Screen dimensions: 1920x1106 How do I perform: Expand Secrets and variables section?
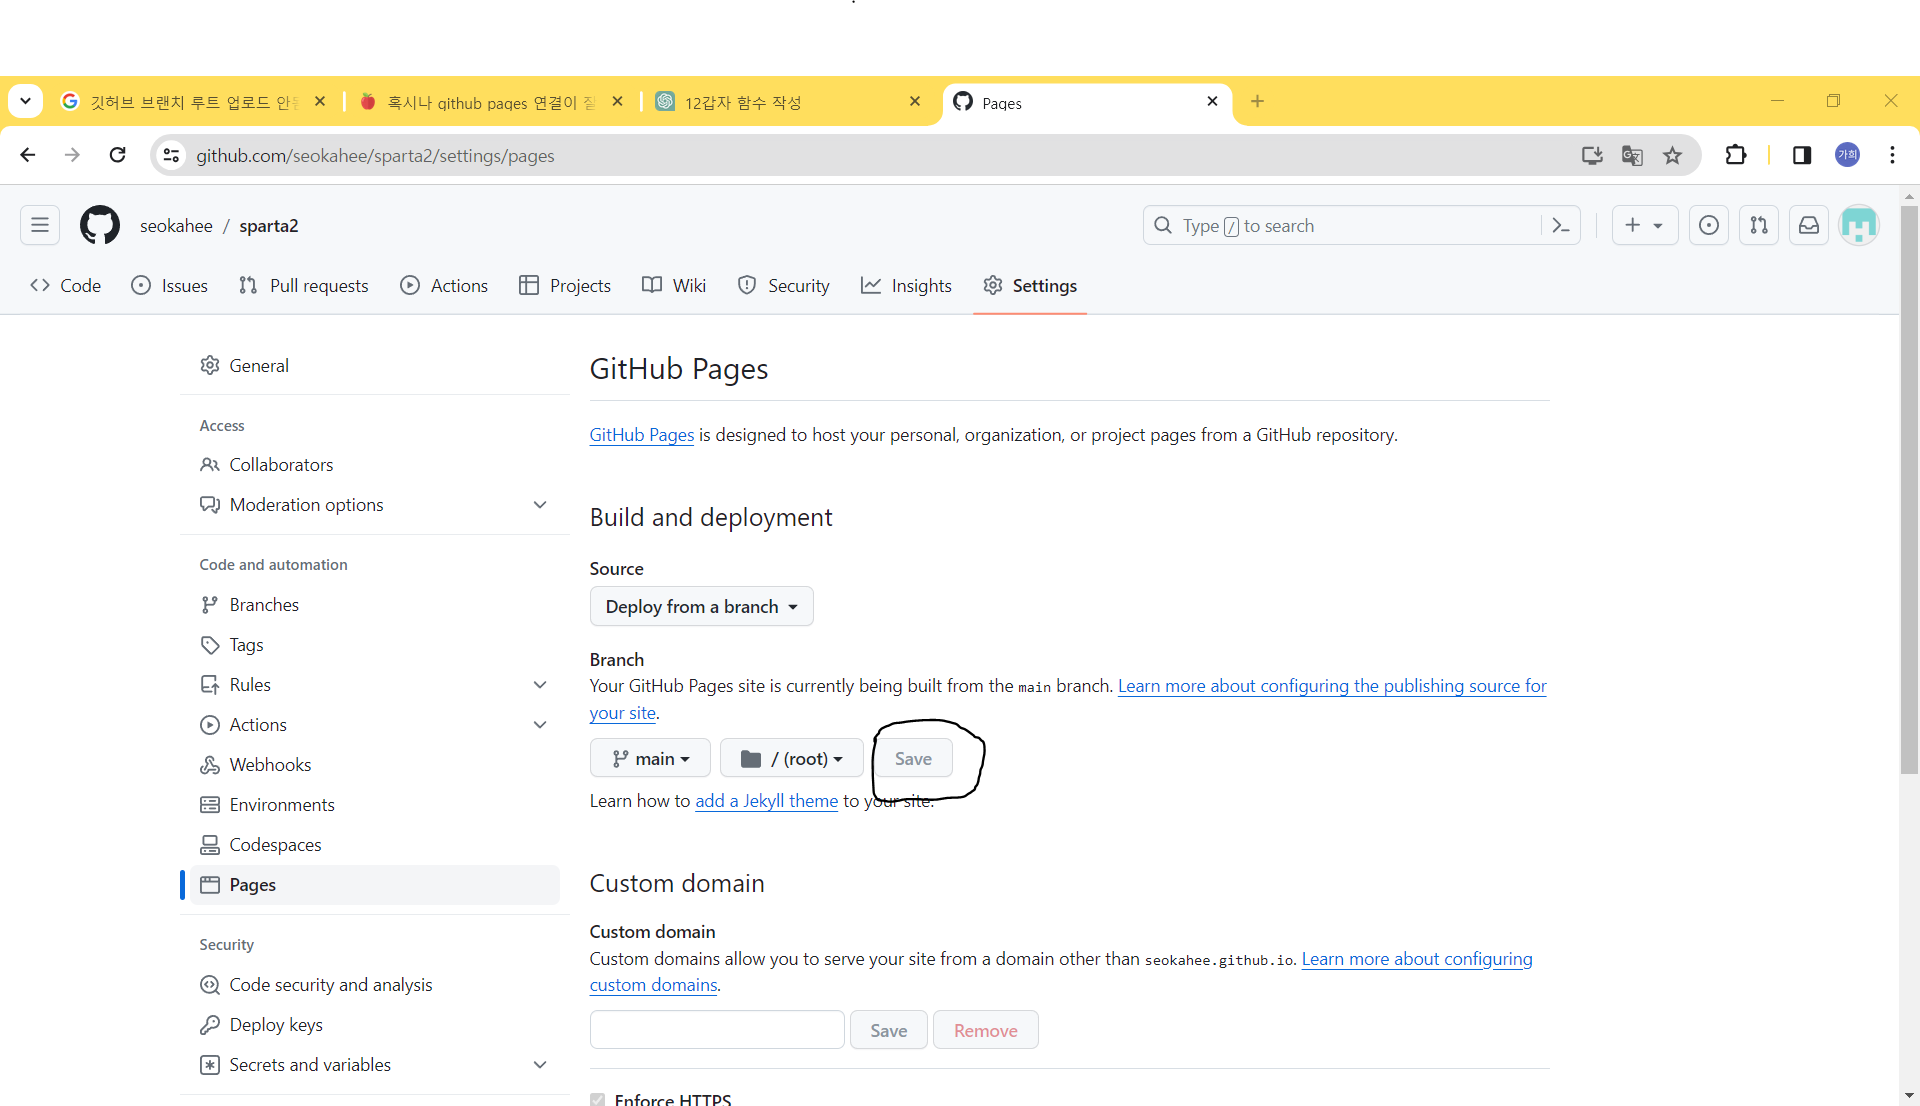375,1065
